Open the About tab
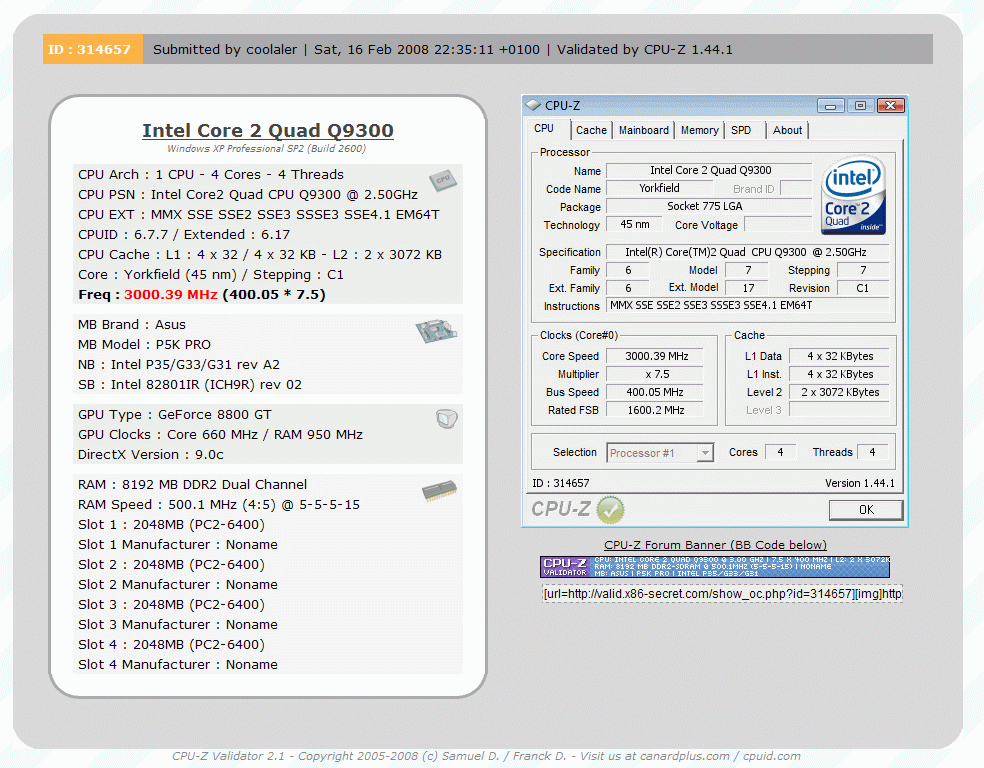 tap(787, 130)
